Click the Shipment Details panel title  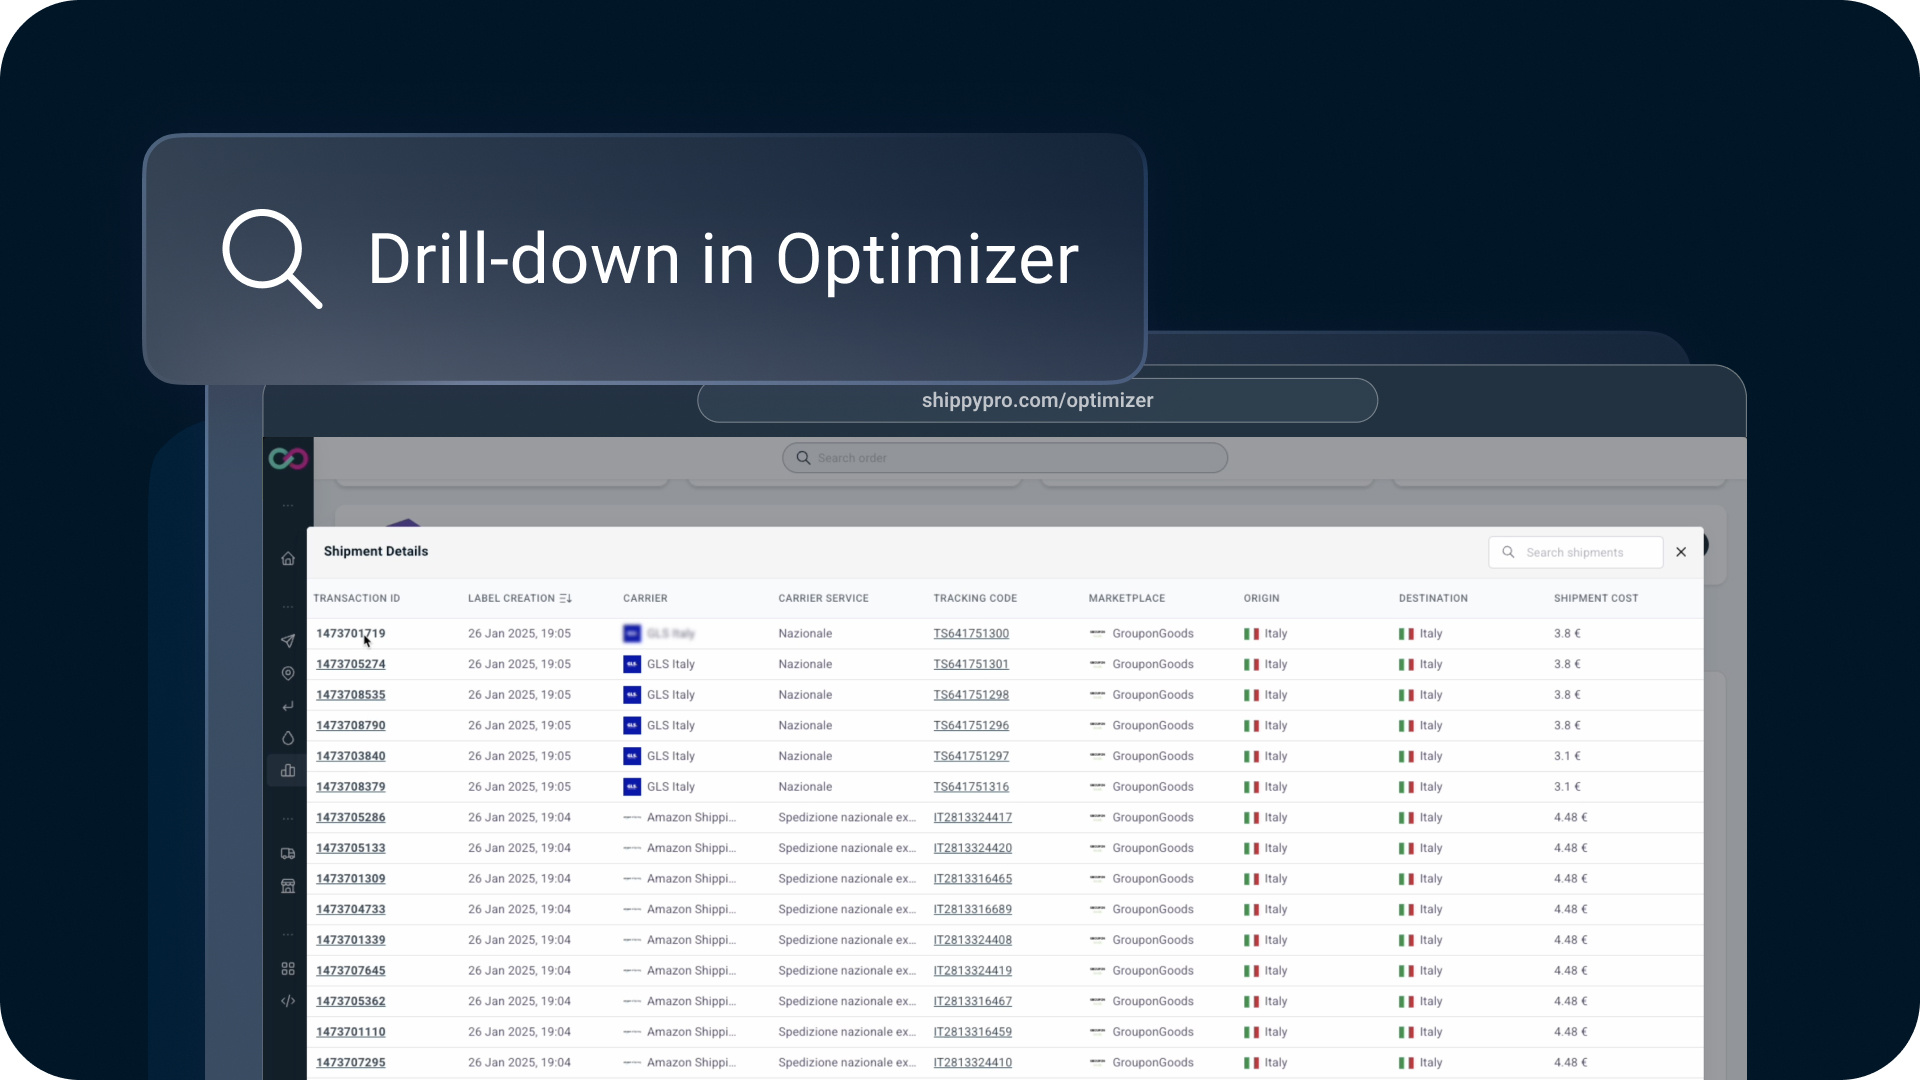(x=376, y=551)
